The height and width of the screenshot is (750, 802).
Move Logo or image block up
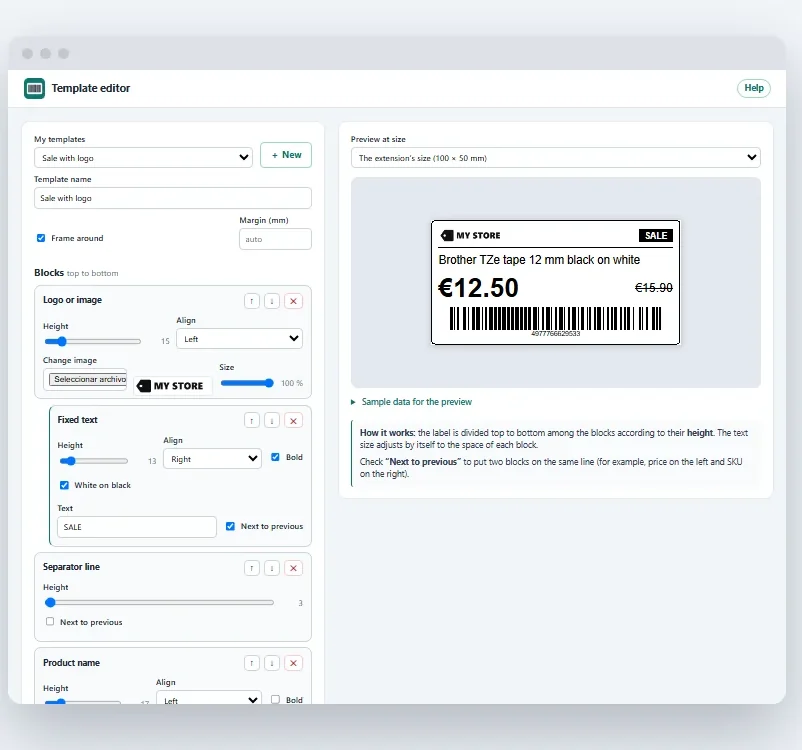(x=252, y=301)
